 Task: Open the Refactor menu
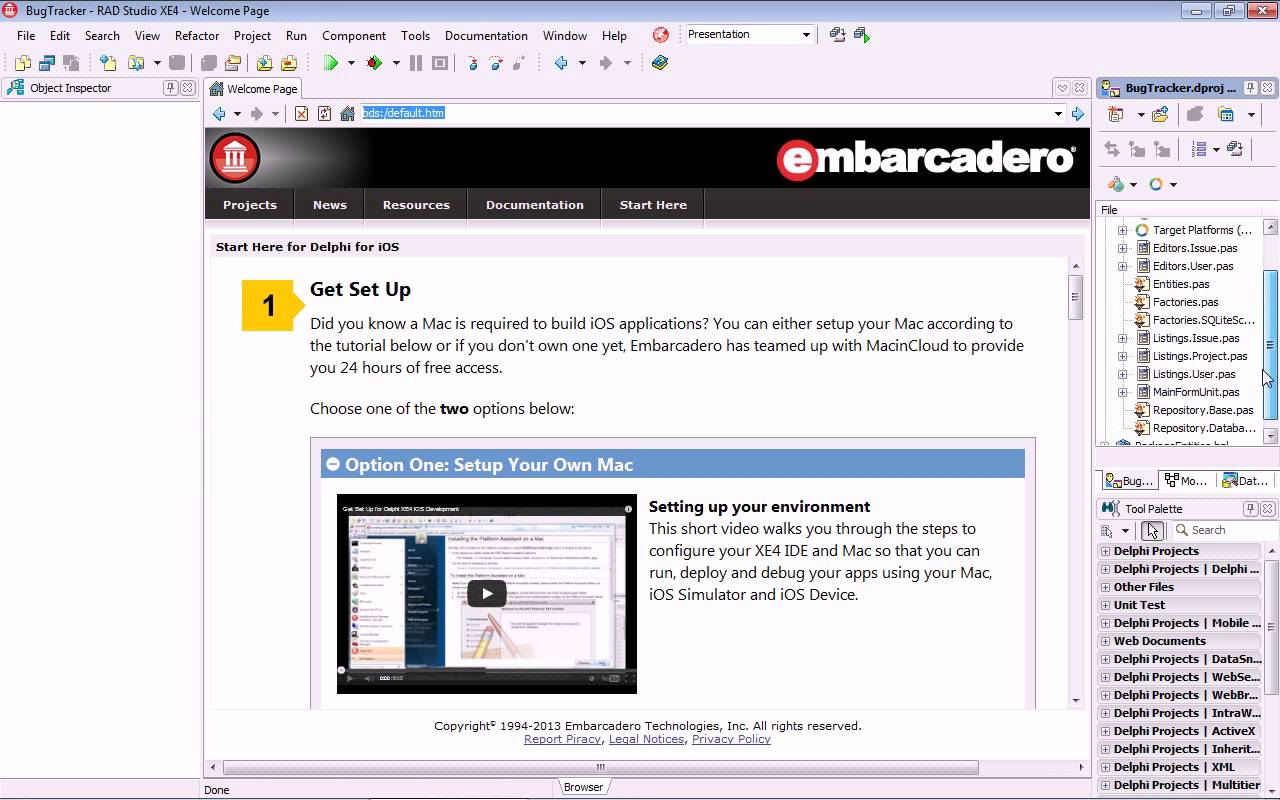pos(196,36)
